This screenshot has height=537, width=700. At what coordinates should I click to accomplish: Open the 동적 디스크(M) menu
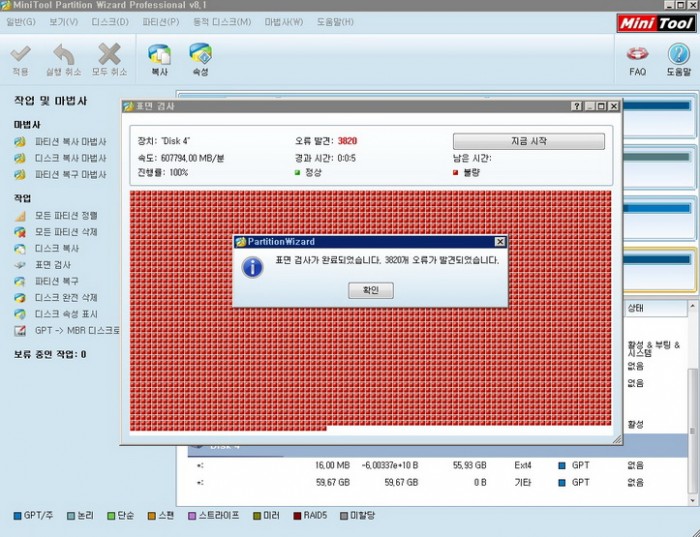[222, 22]
